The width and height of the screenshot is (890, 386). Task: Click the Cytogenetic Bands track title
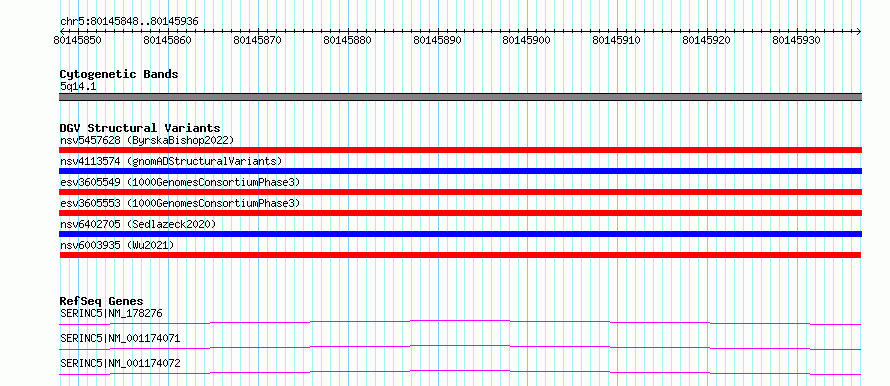tap(119, 74)
